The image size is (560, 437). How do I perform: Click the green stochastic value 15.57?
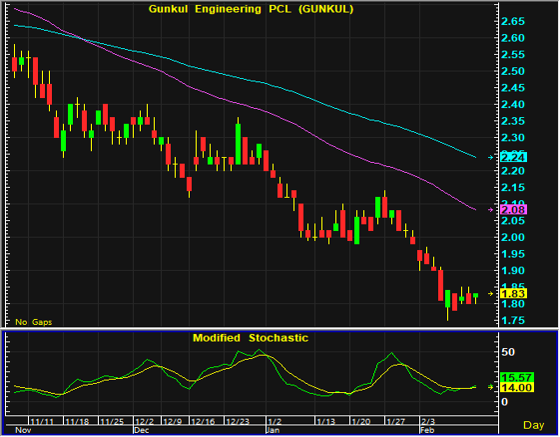[x=517, y=377]
